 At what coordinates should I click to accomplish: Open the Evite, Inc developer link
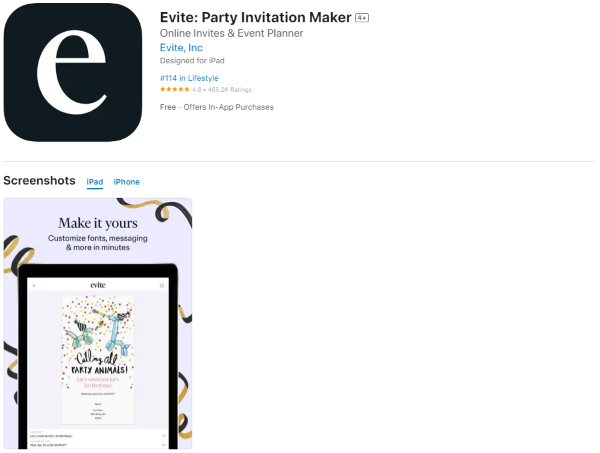pos(181,48)
